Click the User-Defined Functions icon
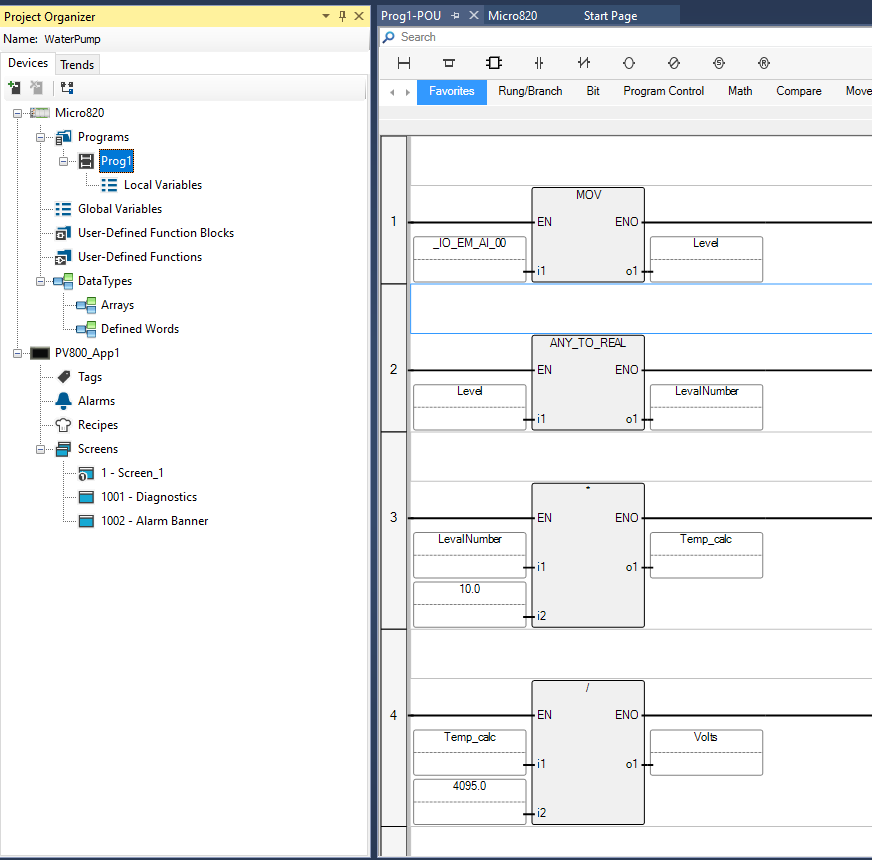 pos(63,257)
